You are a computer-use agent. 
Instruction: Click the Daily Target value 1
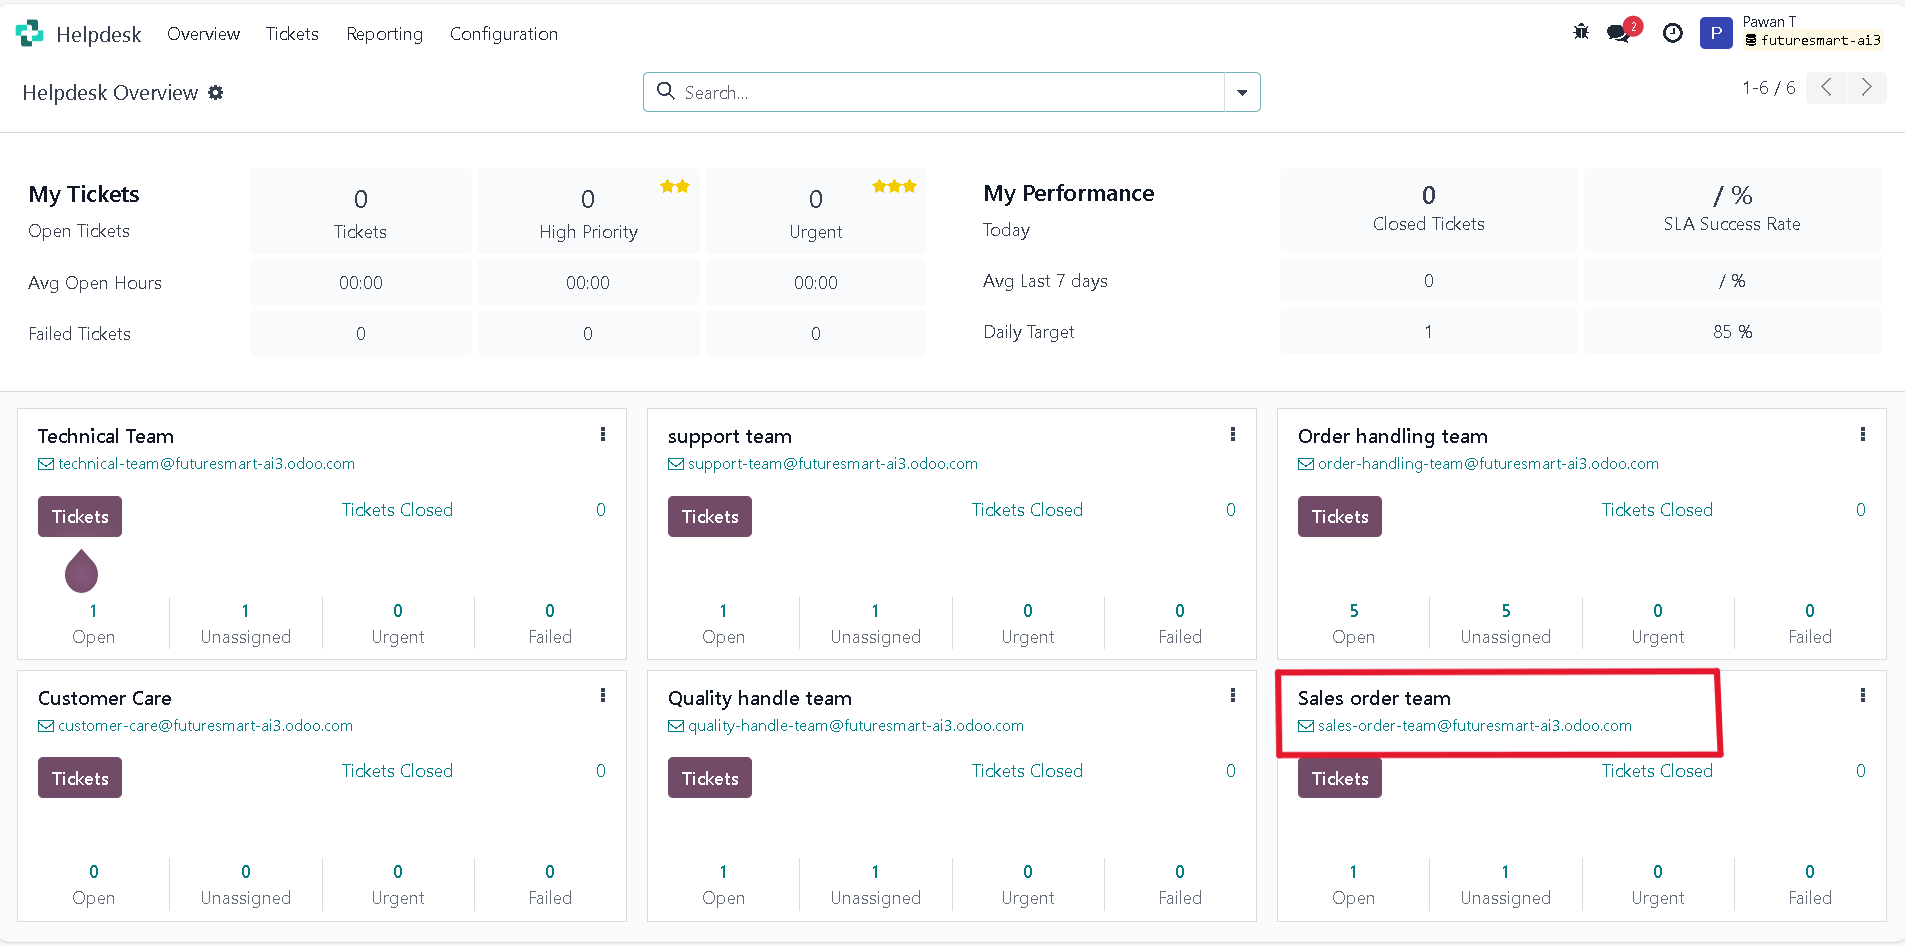(x=1428, y=331)
